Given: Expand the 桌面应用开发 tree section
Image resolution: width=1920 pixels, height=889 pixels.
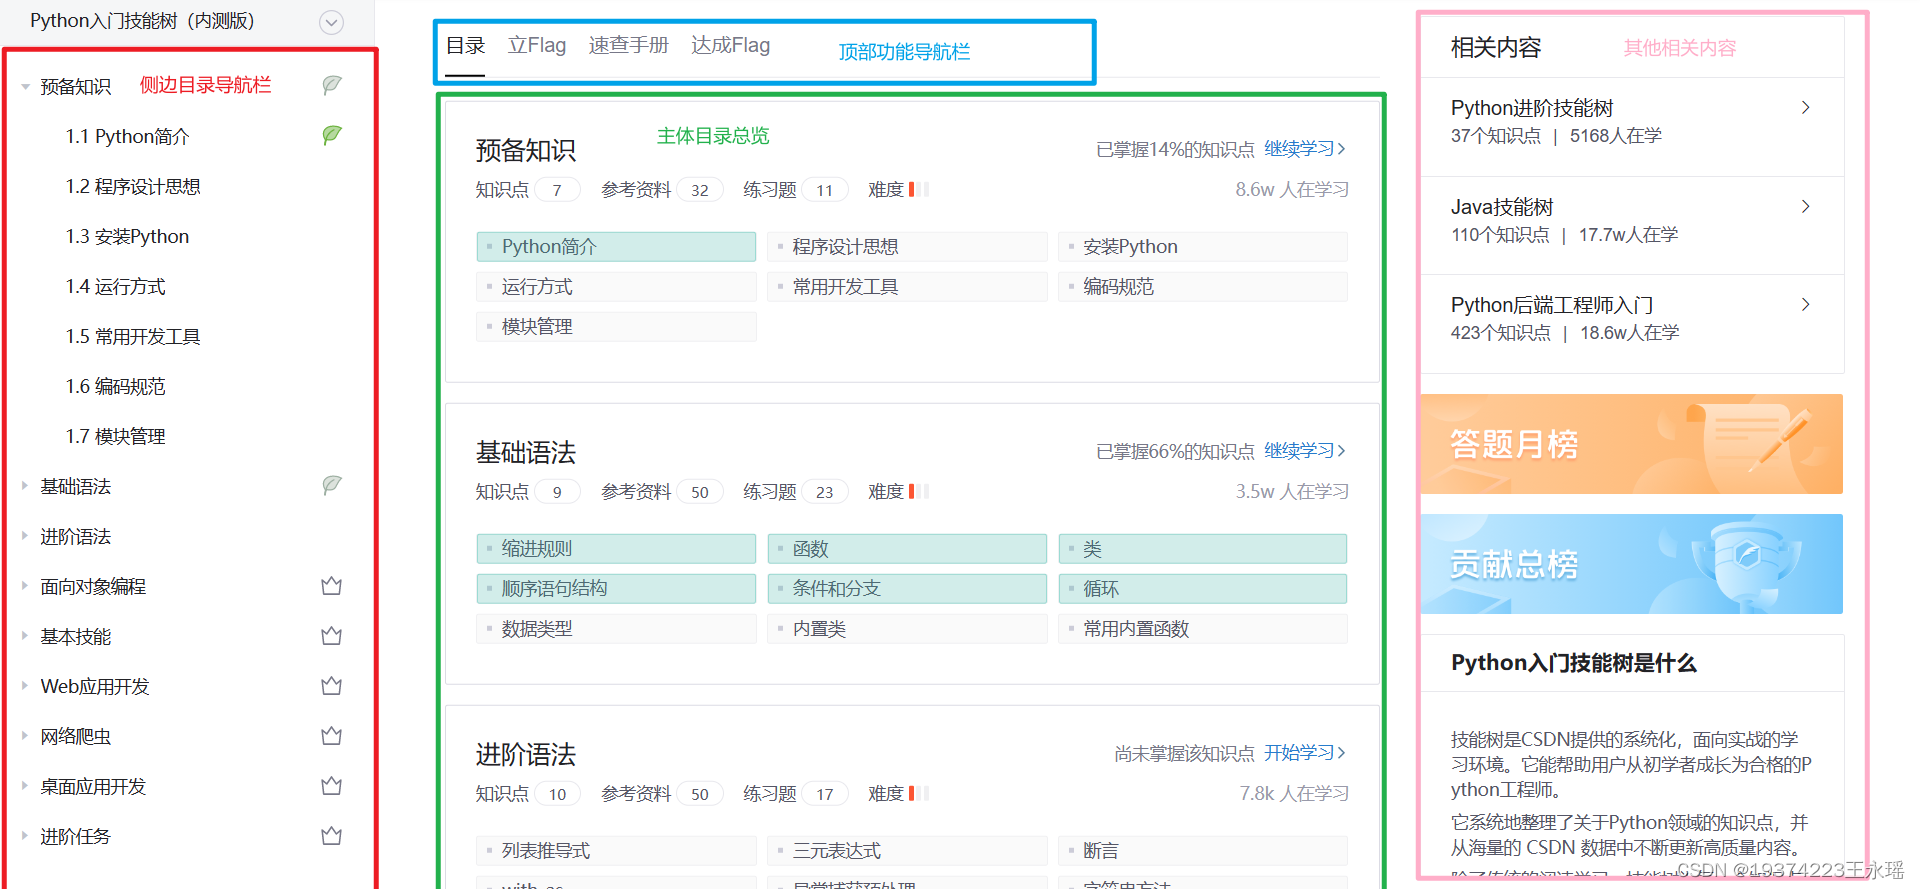Looking at the screenshot, I should click(x=25, y=786).
